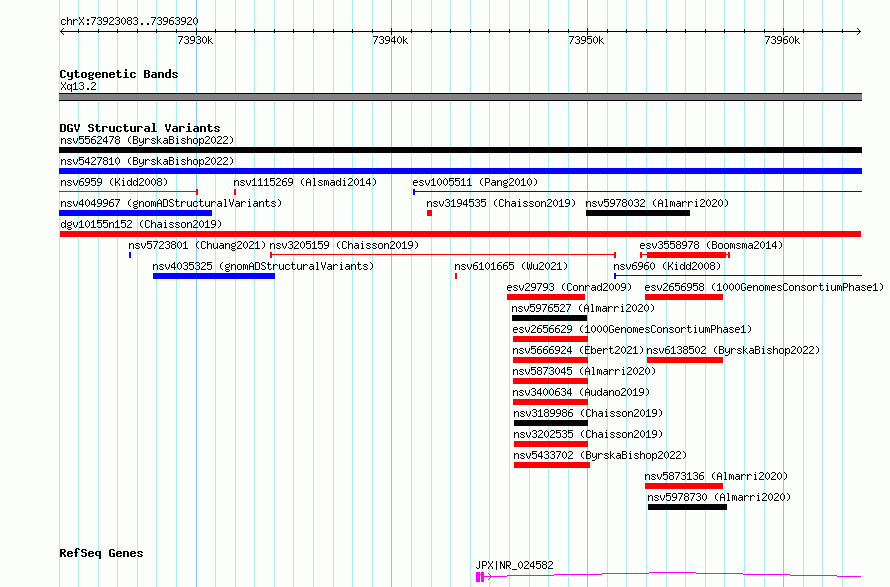Click the nsv1115269 (Alsmadi2014) label
The height and width of the screenshot is (587, 890).
click(x=305, y=182)
